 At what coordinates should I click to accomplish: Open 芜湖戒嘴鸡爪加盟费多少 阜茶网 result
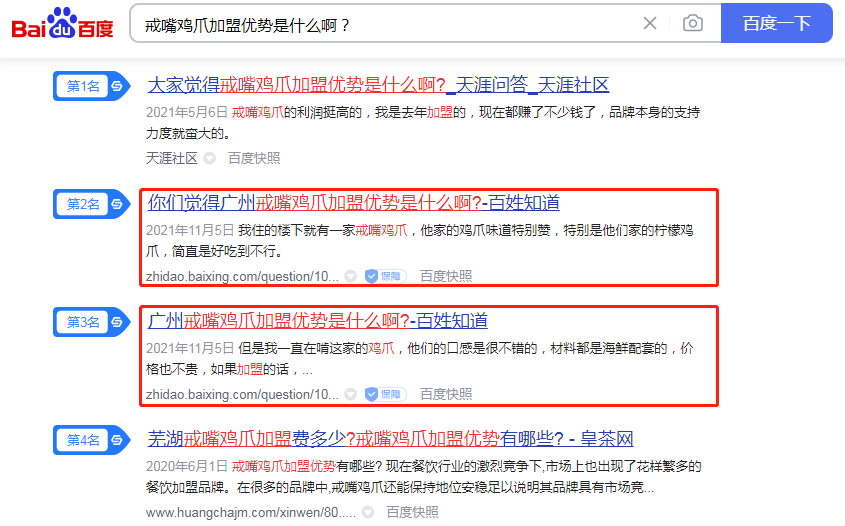(390, 439)
